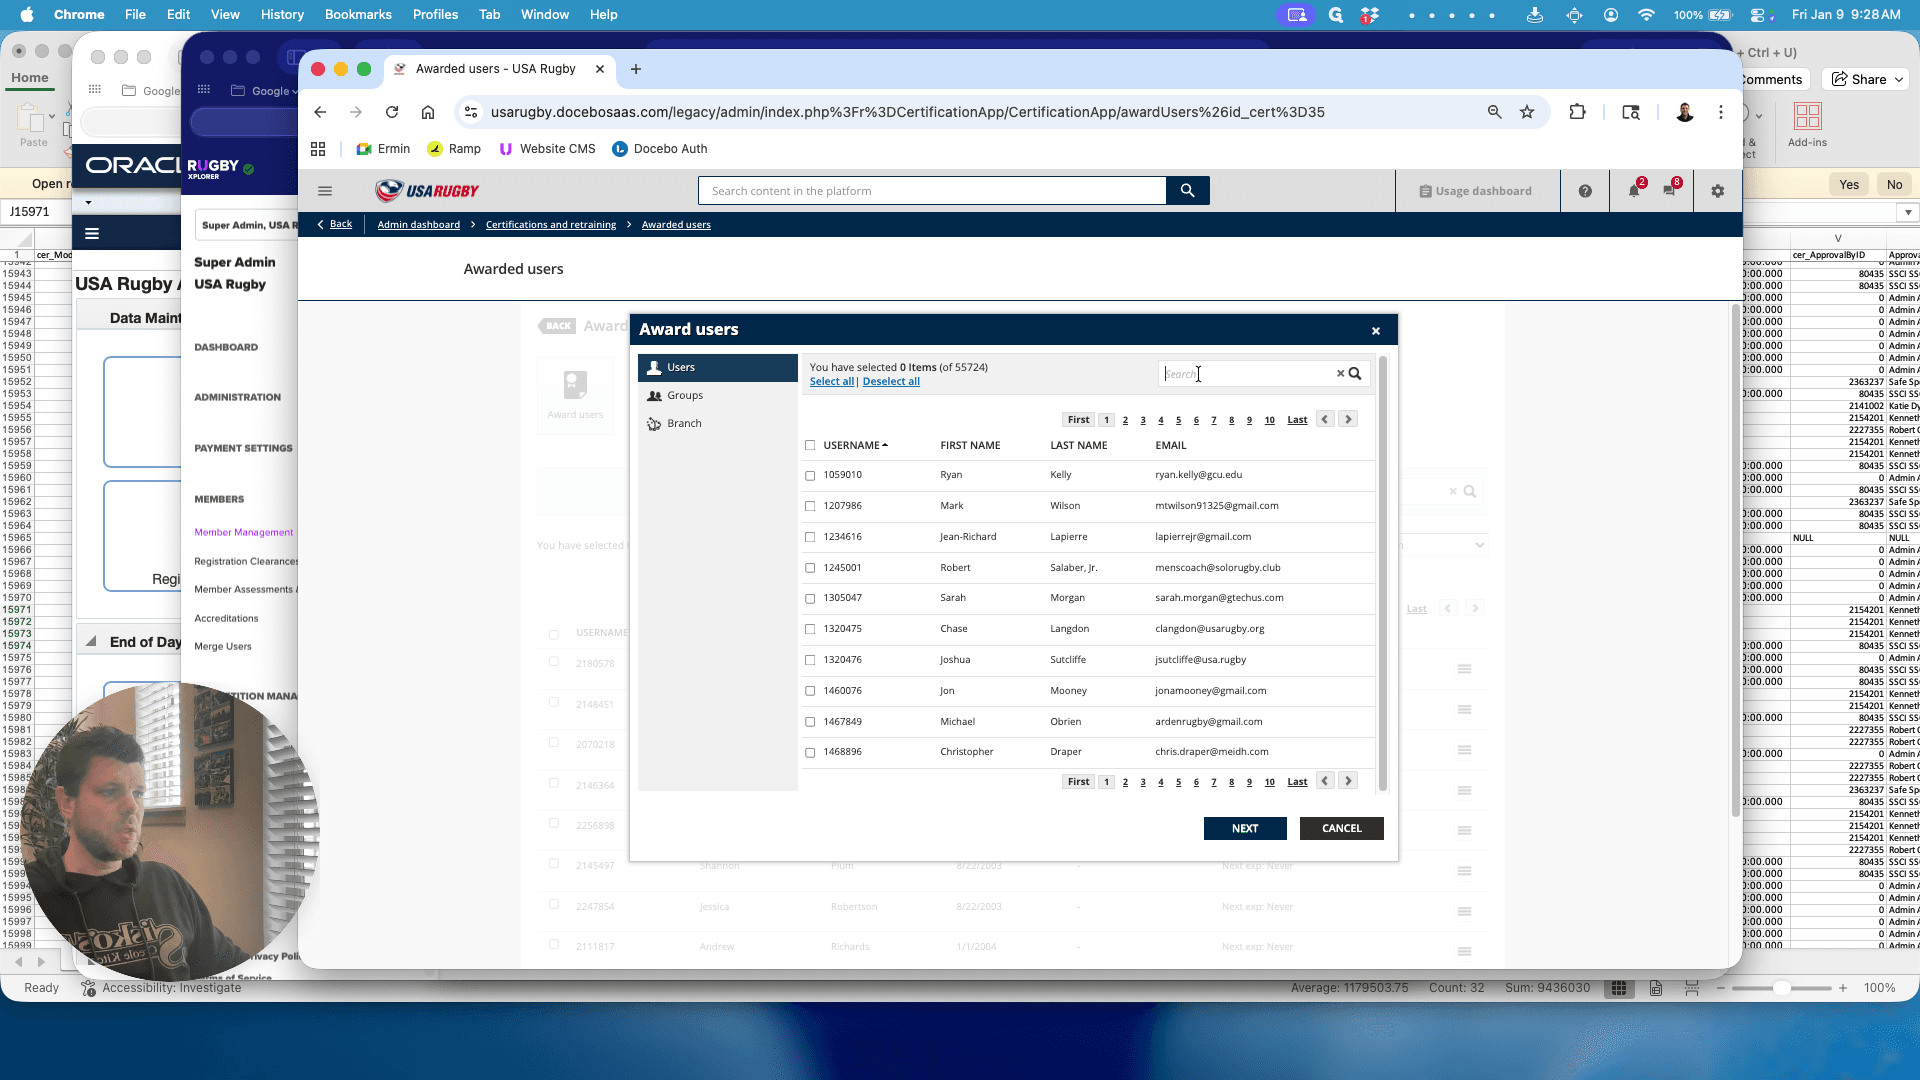Viewport: 1920px width, 1080px height.
Task: Select the Branch tab in dialog sidebar
Action: click(718, 423)
